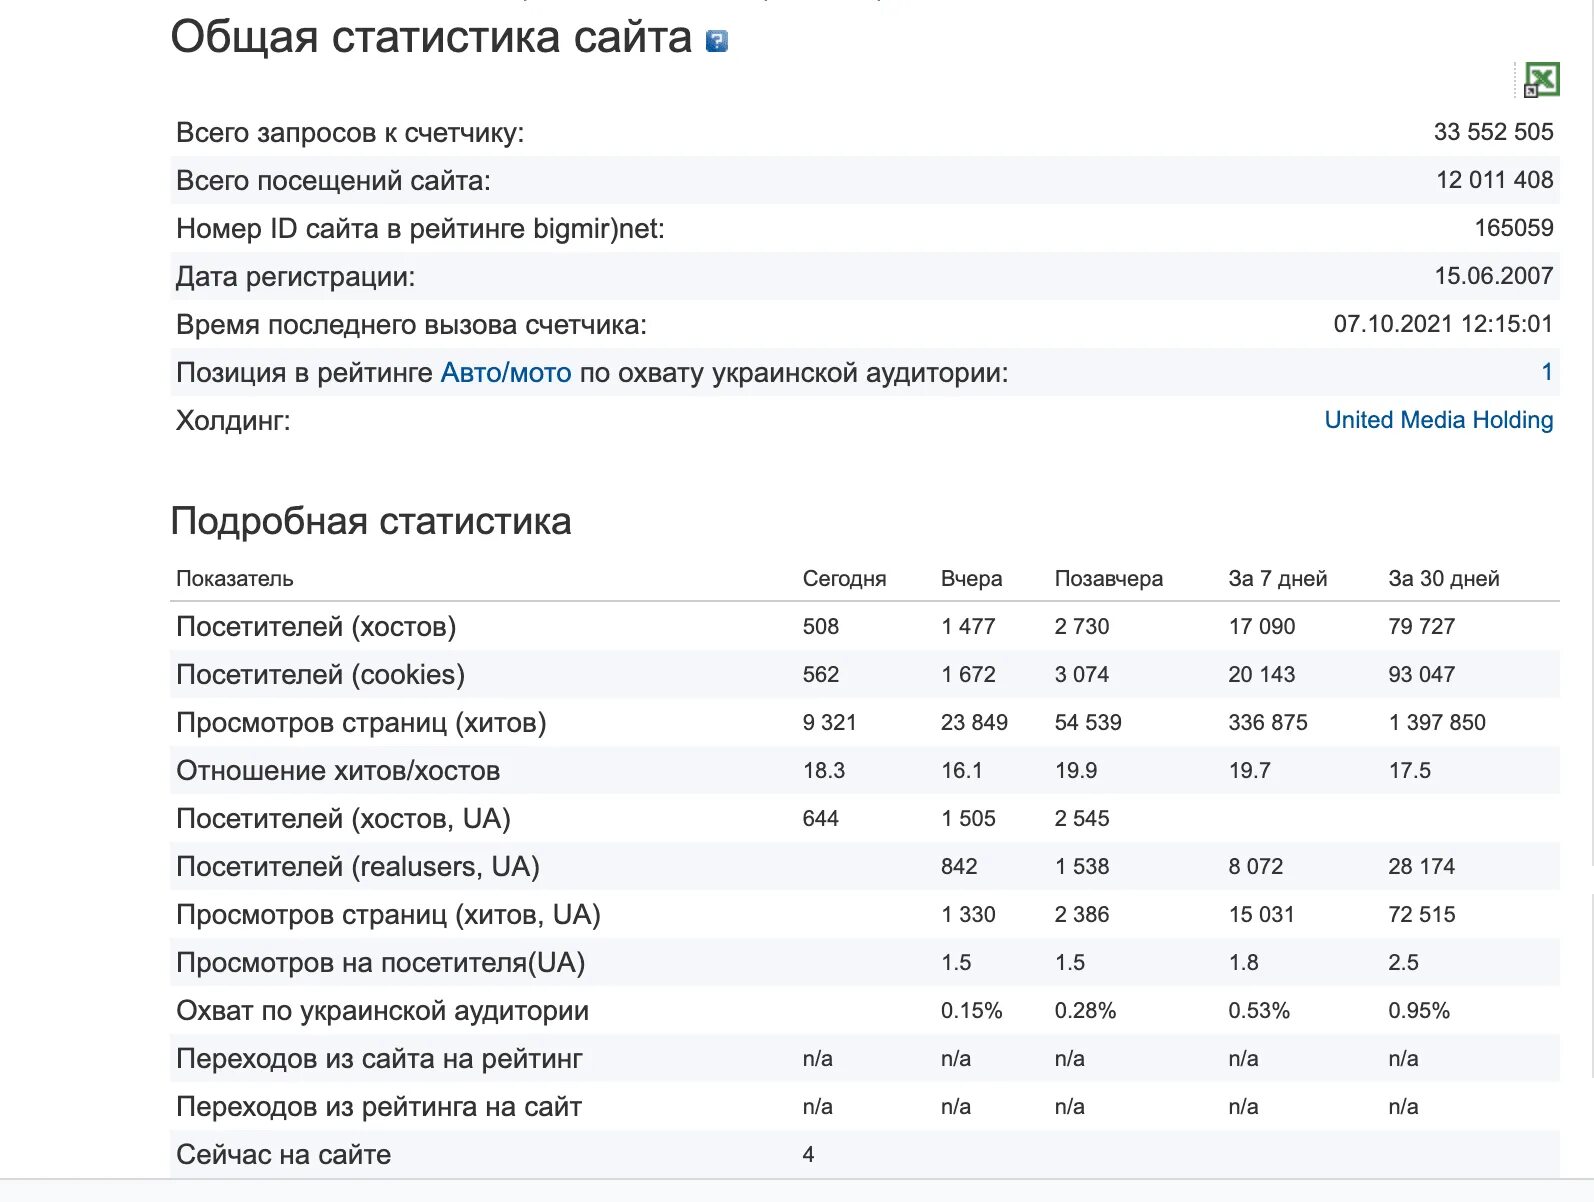Select 30-day views per visitor 2.5
1594x1202 pixels.
point(1403,962)
